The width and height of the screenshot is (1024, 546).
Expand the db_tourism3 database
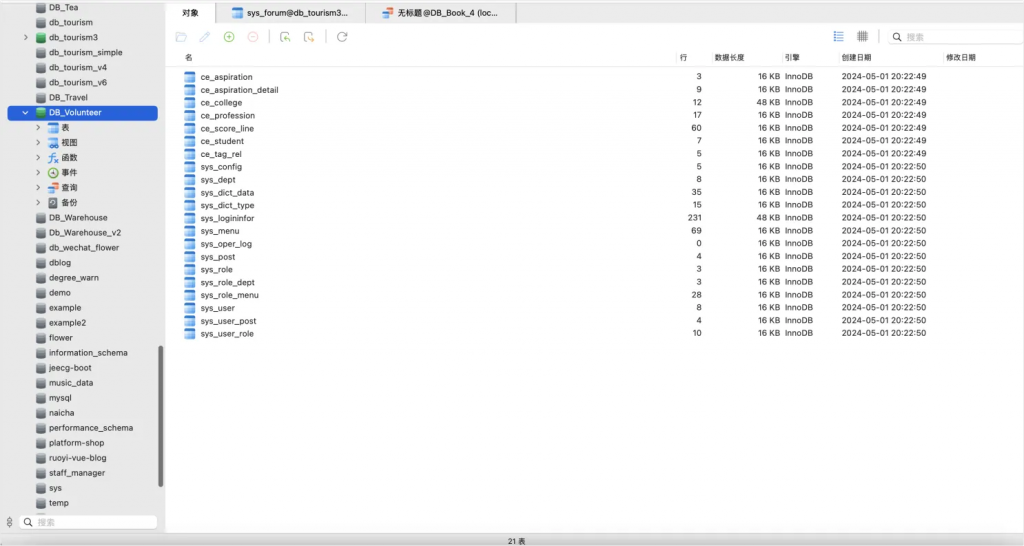point(25,38)
